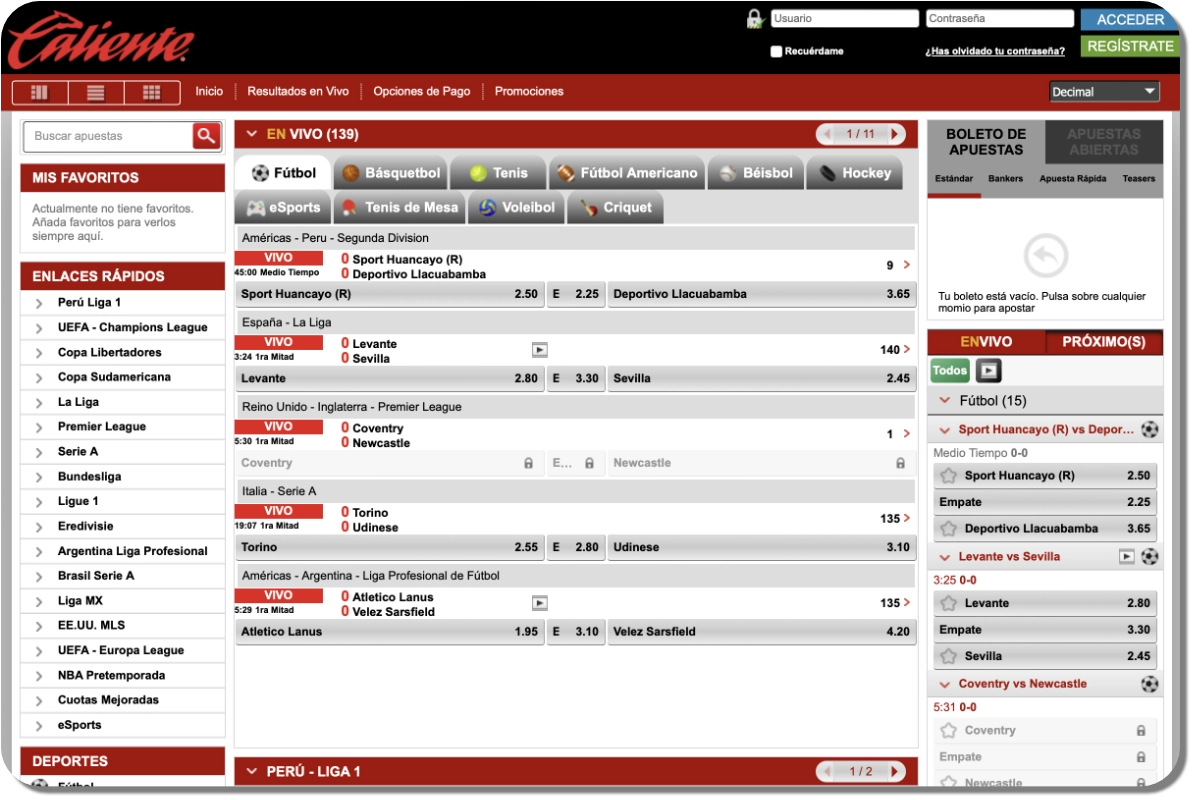Click the red search magnifier button
This screenshot has width=1200, height=800.
tap(207, 136)
